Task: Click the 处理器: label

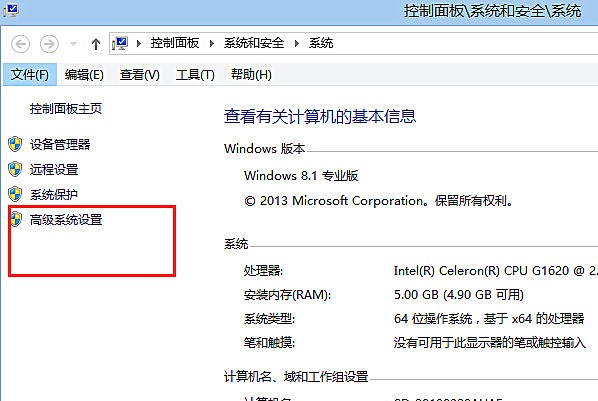Action: point(264,271)
